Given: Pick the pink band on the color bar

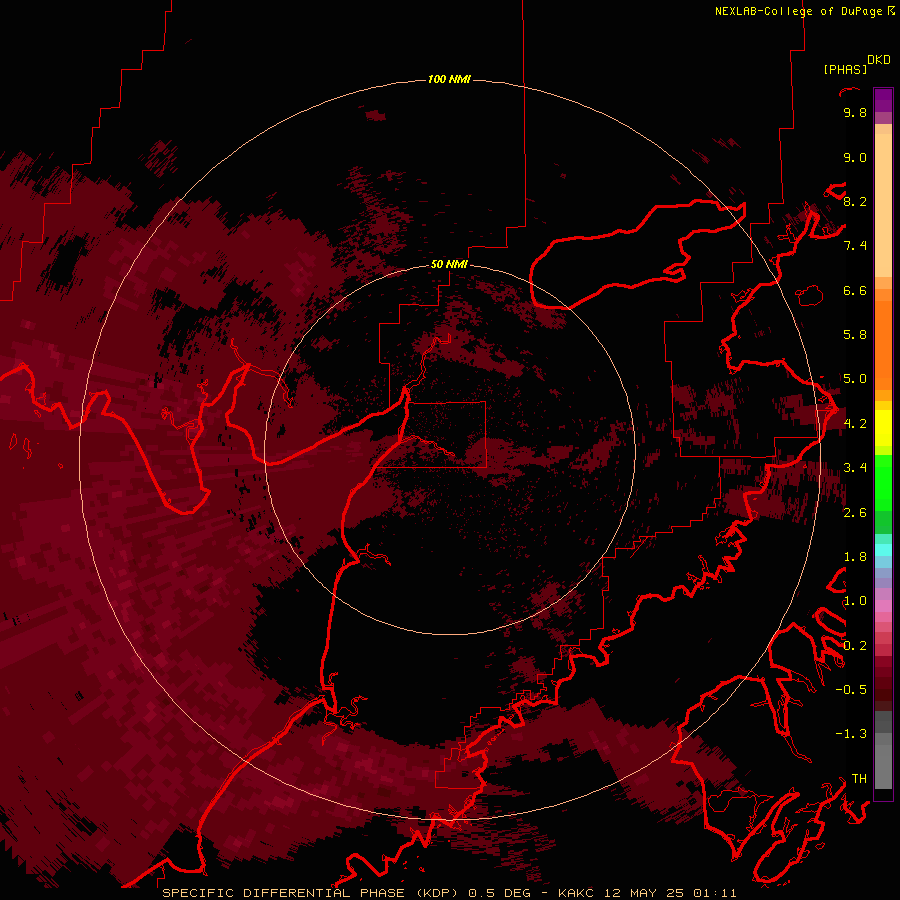Looking at the screenshot, I should click(883, 606).
